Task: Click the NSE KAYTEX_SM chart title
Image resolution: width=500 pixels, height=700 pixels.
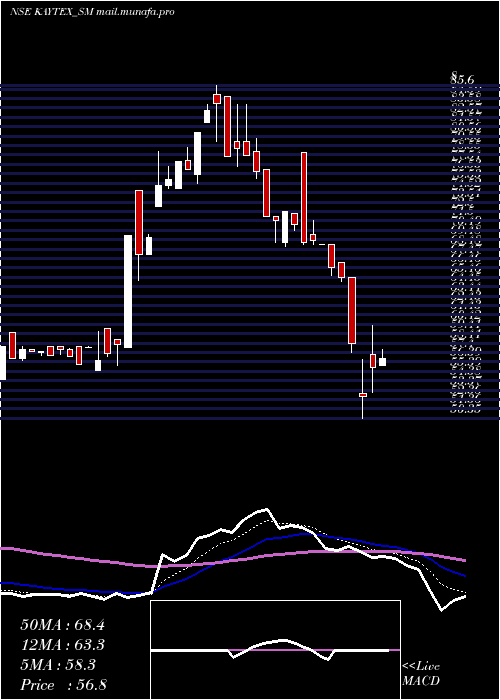Action: click(x=92, y=12)
